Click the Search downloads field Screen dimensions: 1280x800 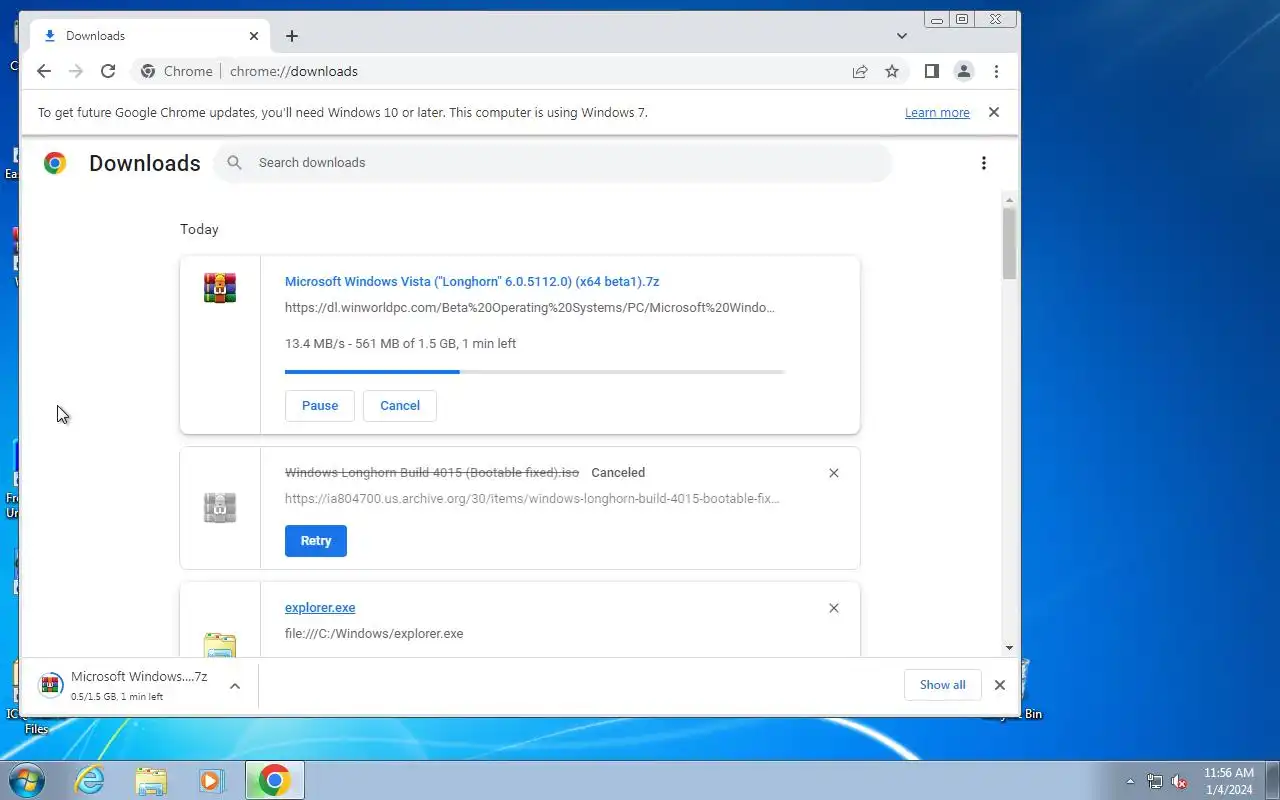coord(552,163)
